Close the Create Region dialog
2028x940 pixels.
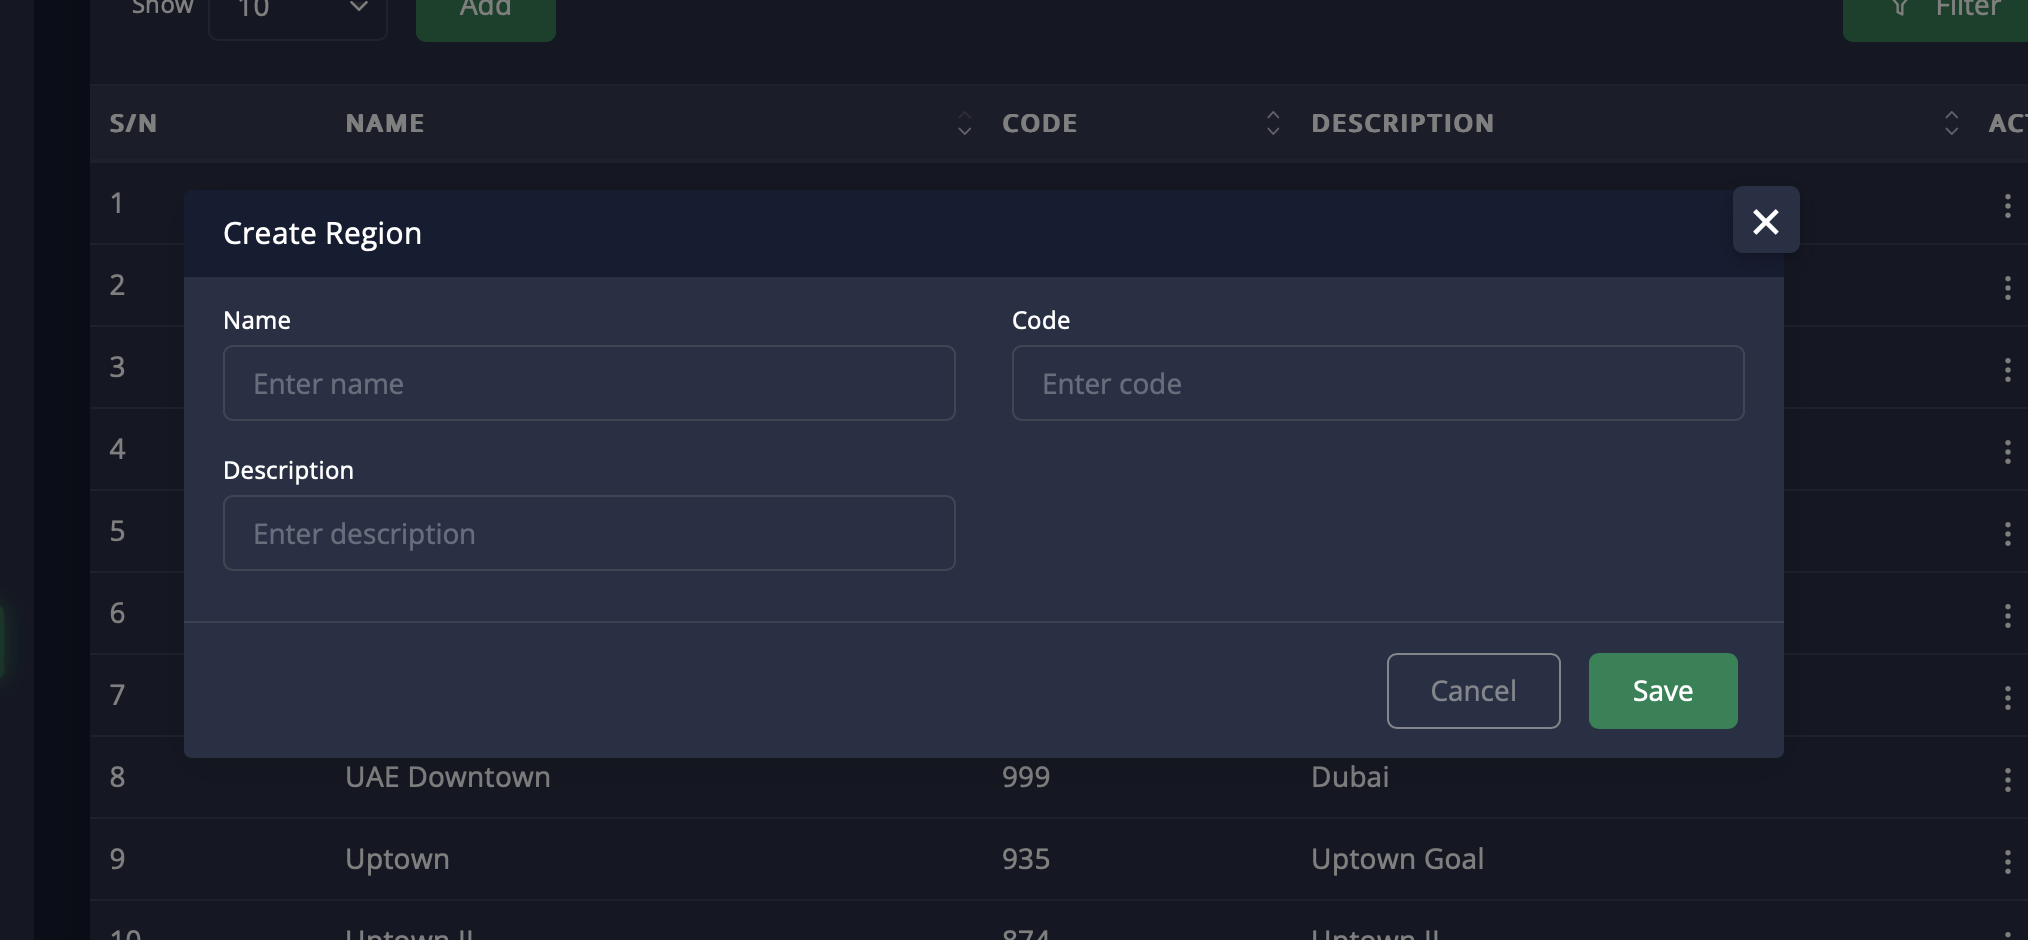coord(1765,220)
